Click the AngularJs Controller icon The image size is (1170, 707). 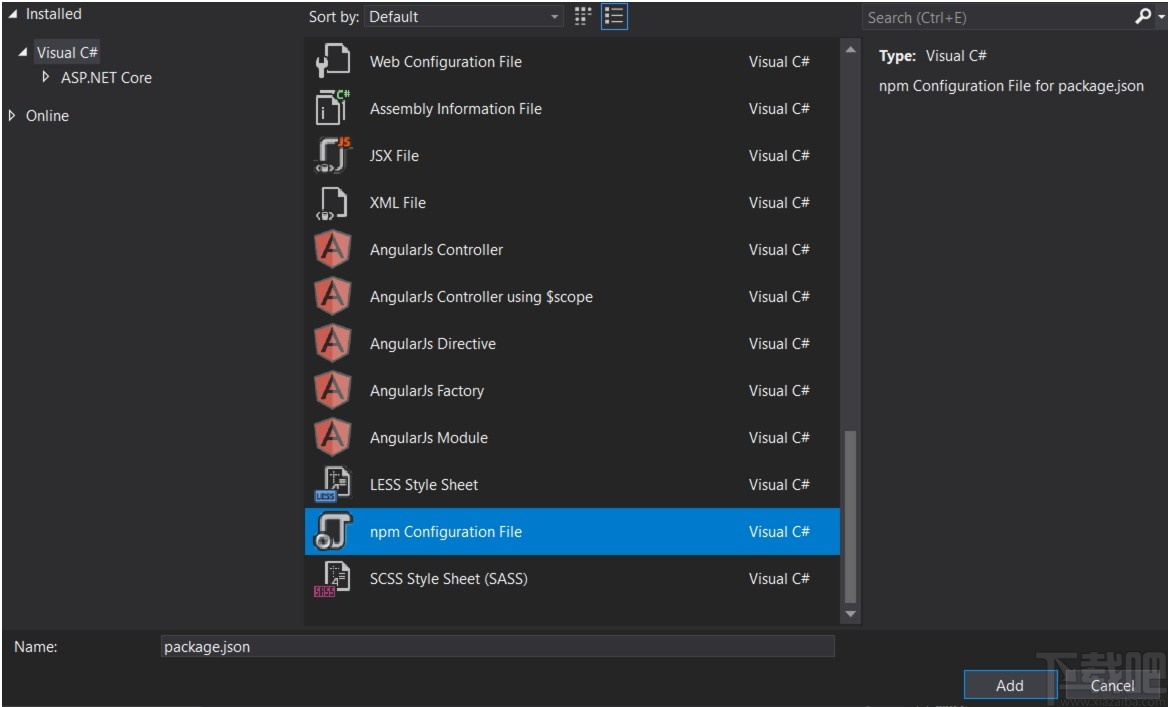(x=331, y=249)
